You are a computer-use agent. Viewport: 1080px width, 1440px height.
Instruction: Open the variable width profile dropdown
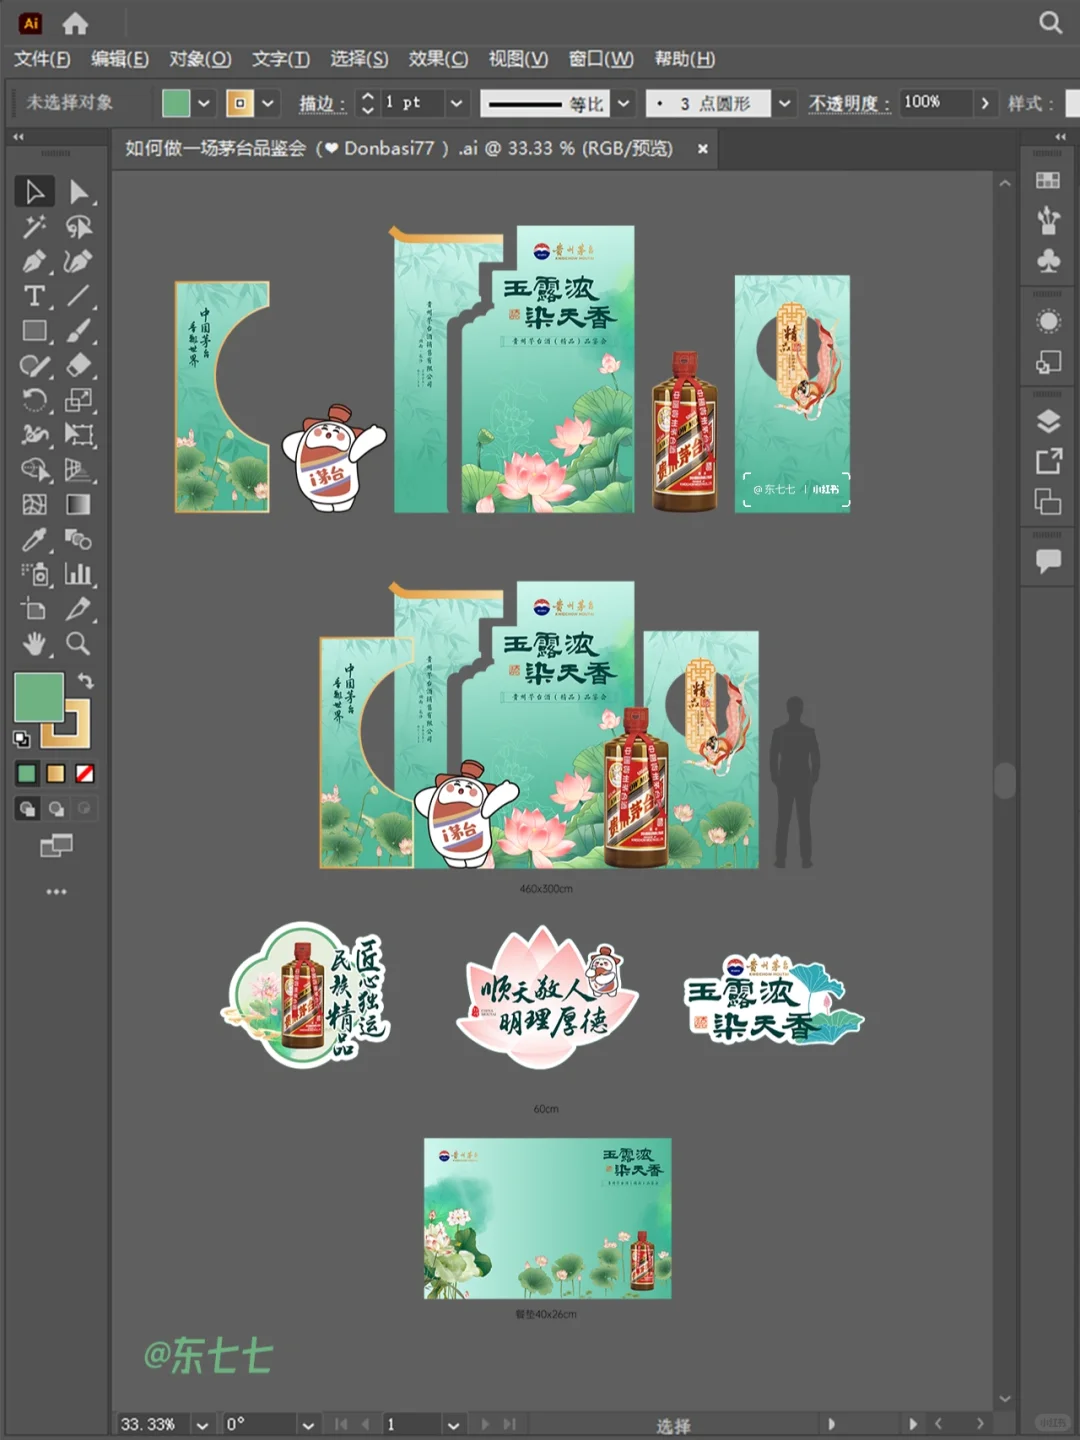(624, 103)
